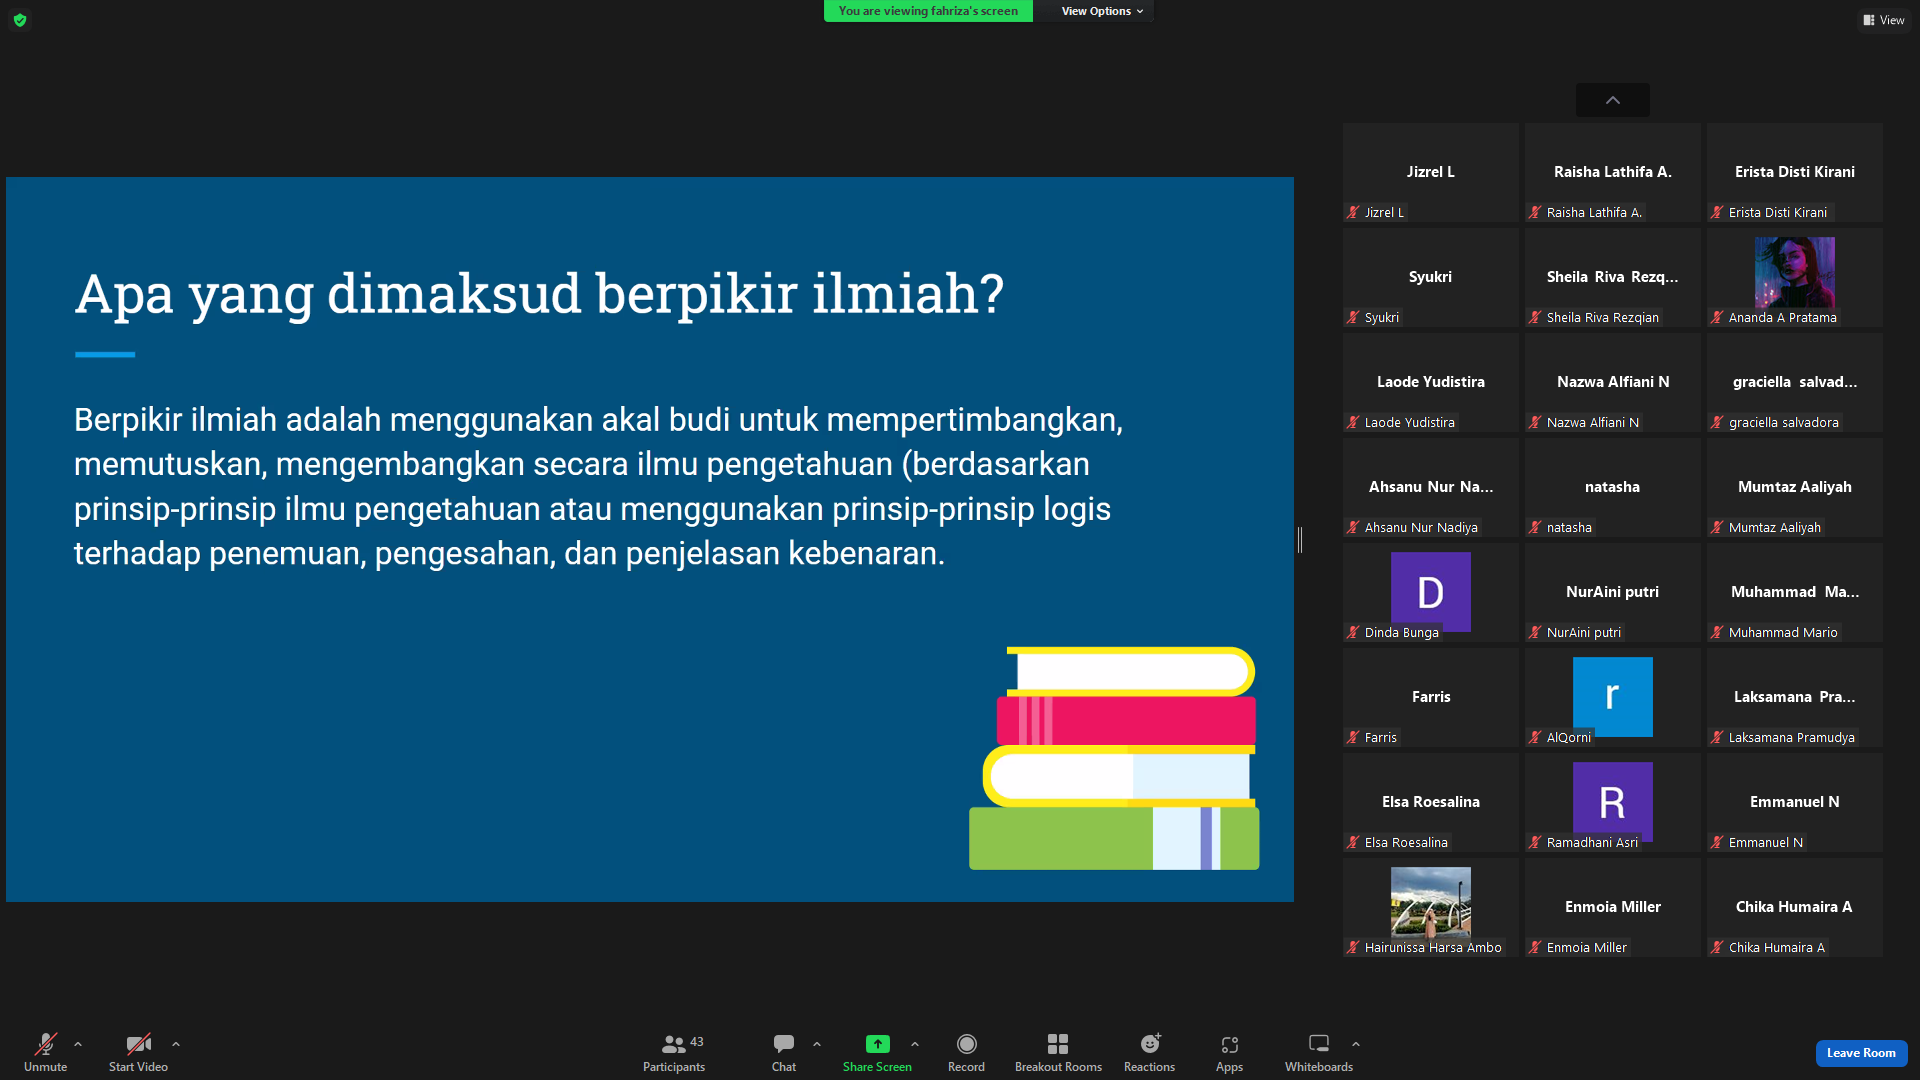Expand chat options arrow next to Chat

click(817, 1044)
